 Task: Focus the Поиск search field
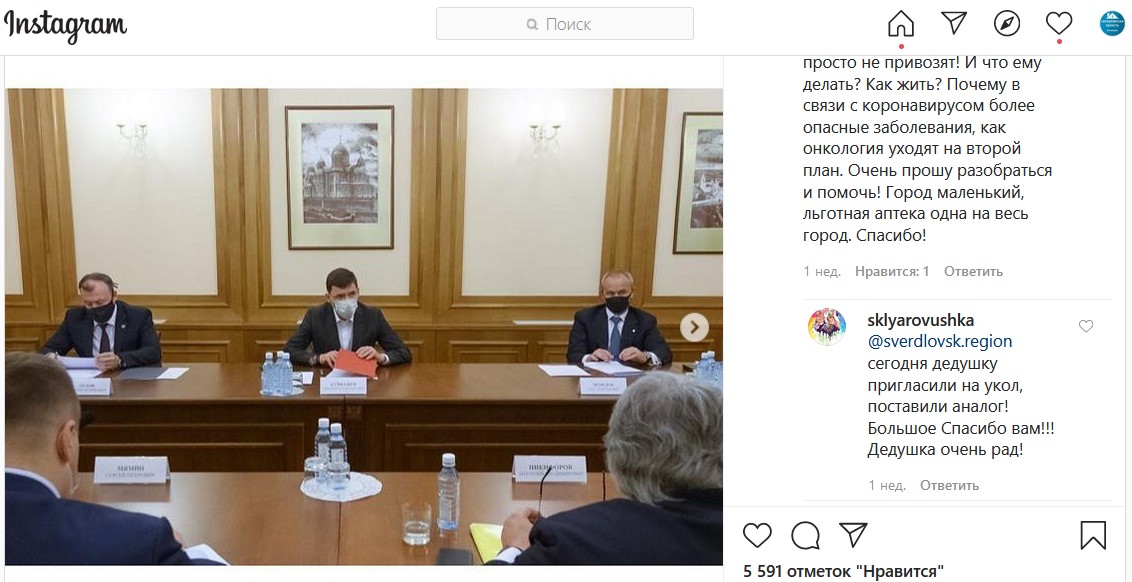(x=565, y=24)
